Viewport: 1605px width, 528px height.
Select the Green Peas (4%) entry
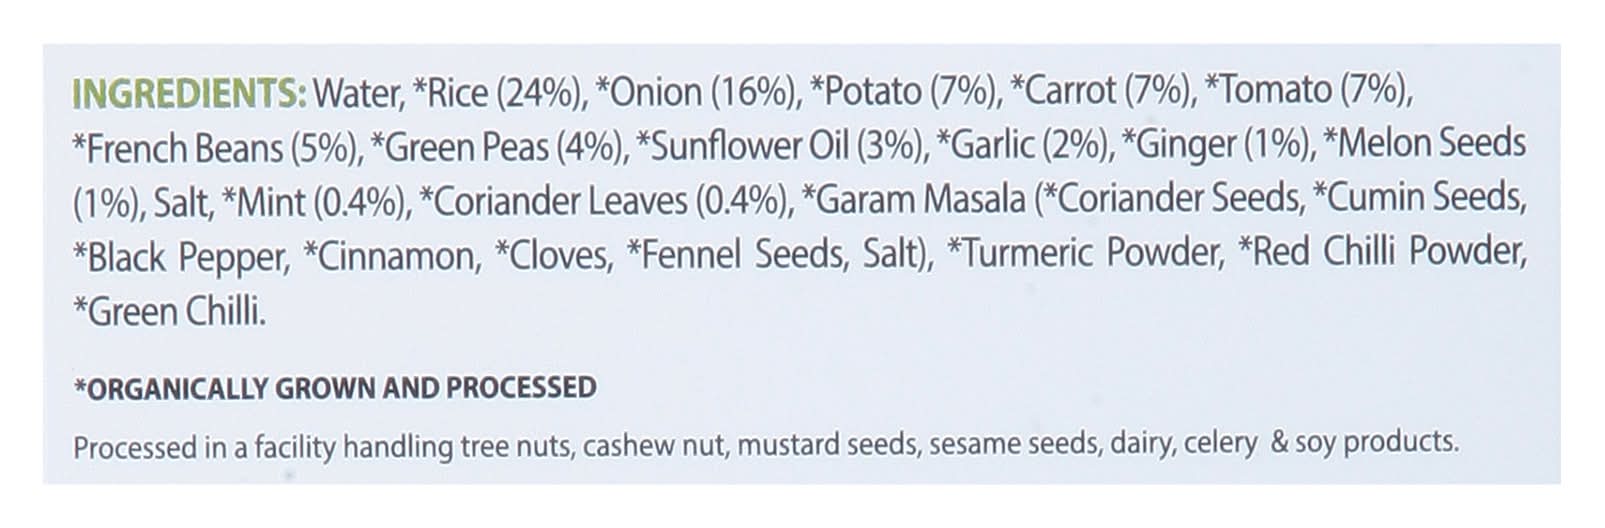497,149
